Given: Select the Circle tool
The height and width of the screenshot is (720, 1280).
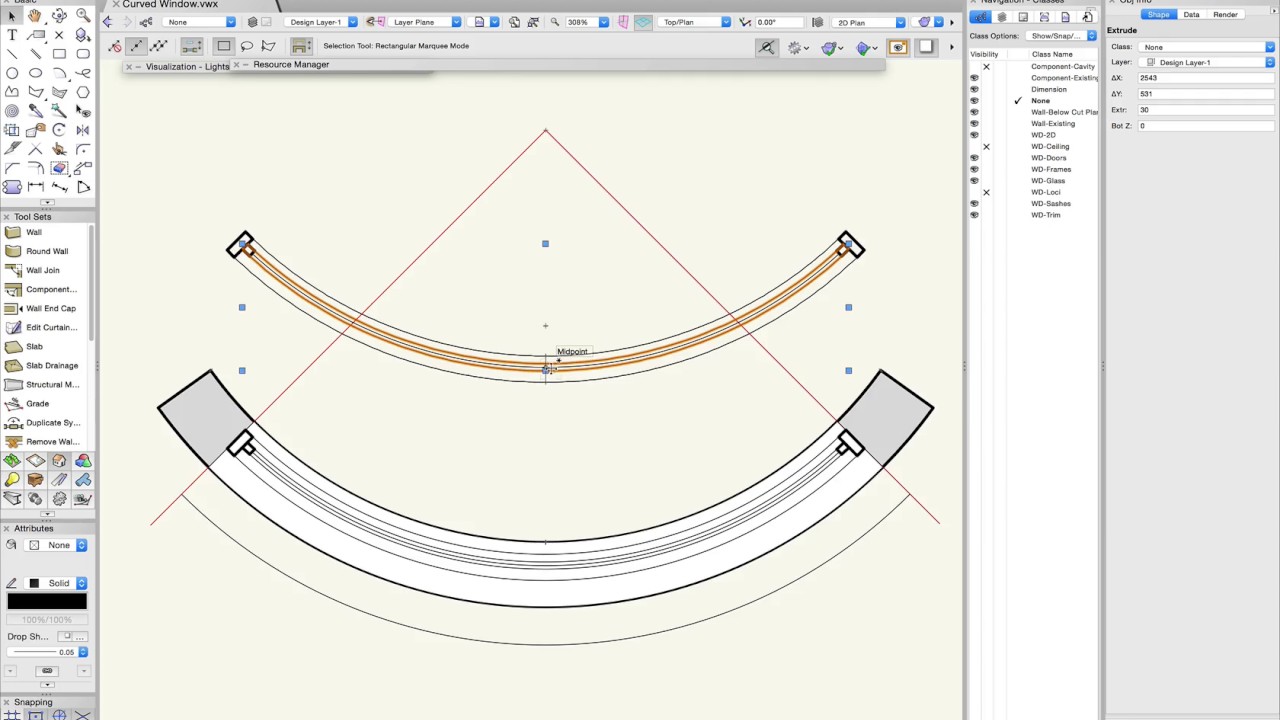Looking at the screenshot, I should 12,73.
